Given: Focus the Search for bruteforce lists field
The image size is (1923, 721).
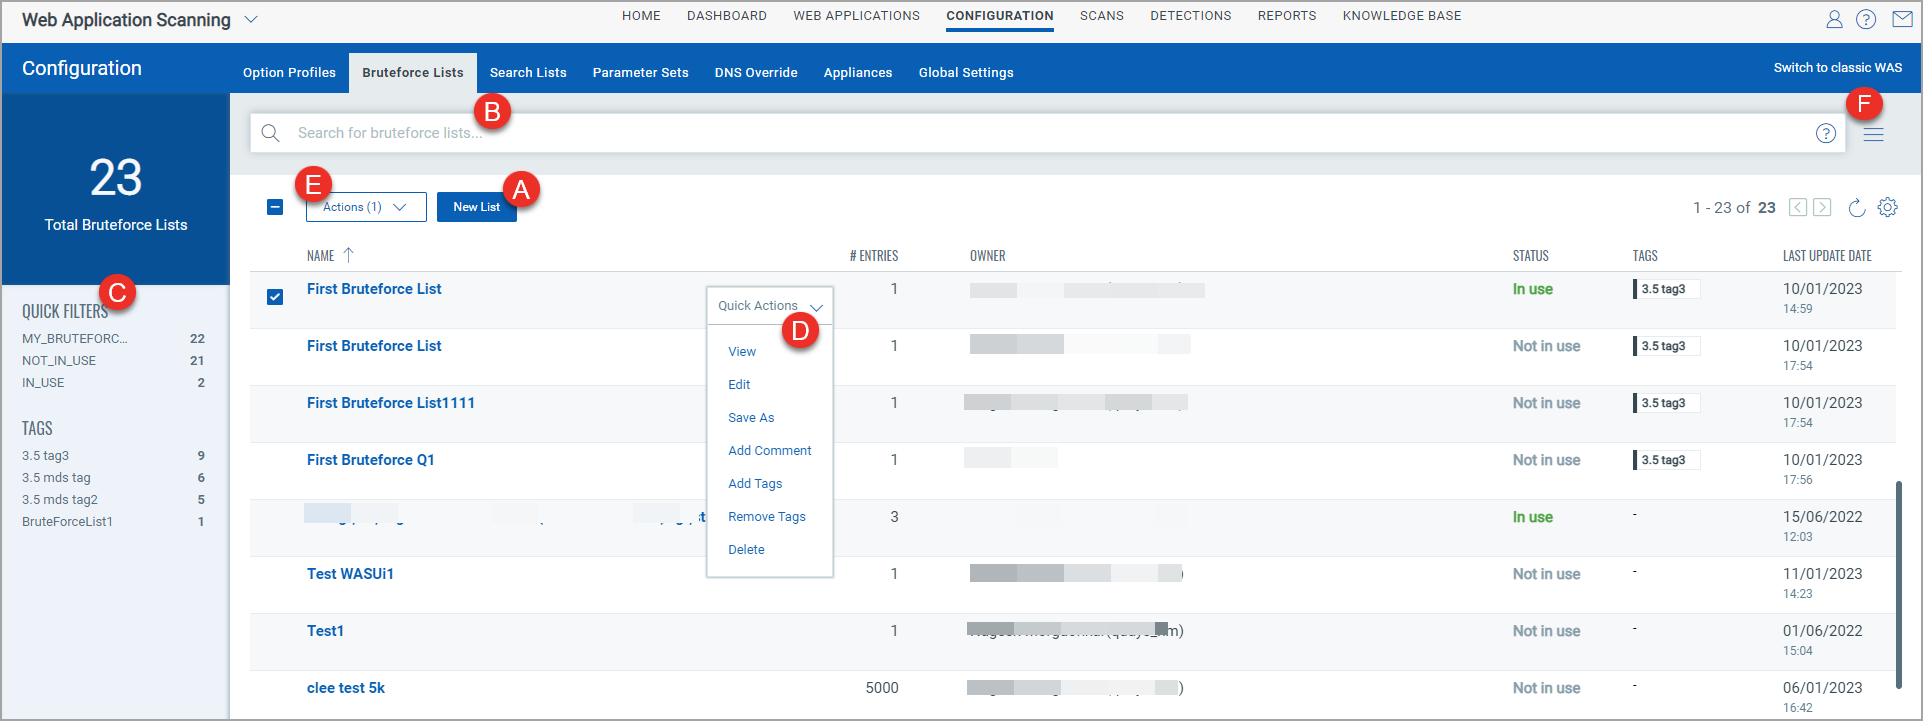Looking at the screenshot, I should 1048,133.
